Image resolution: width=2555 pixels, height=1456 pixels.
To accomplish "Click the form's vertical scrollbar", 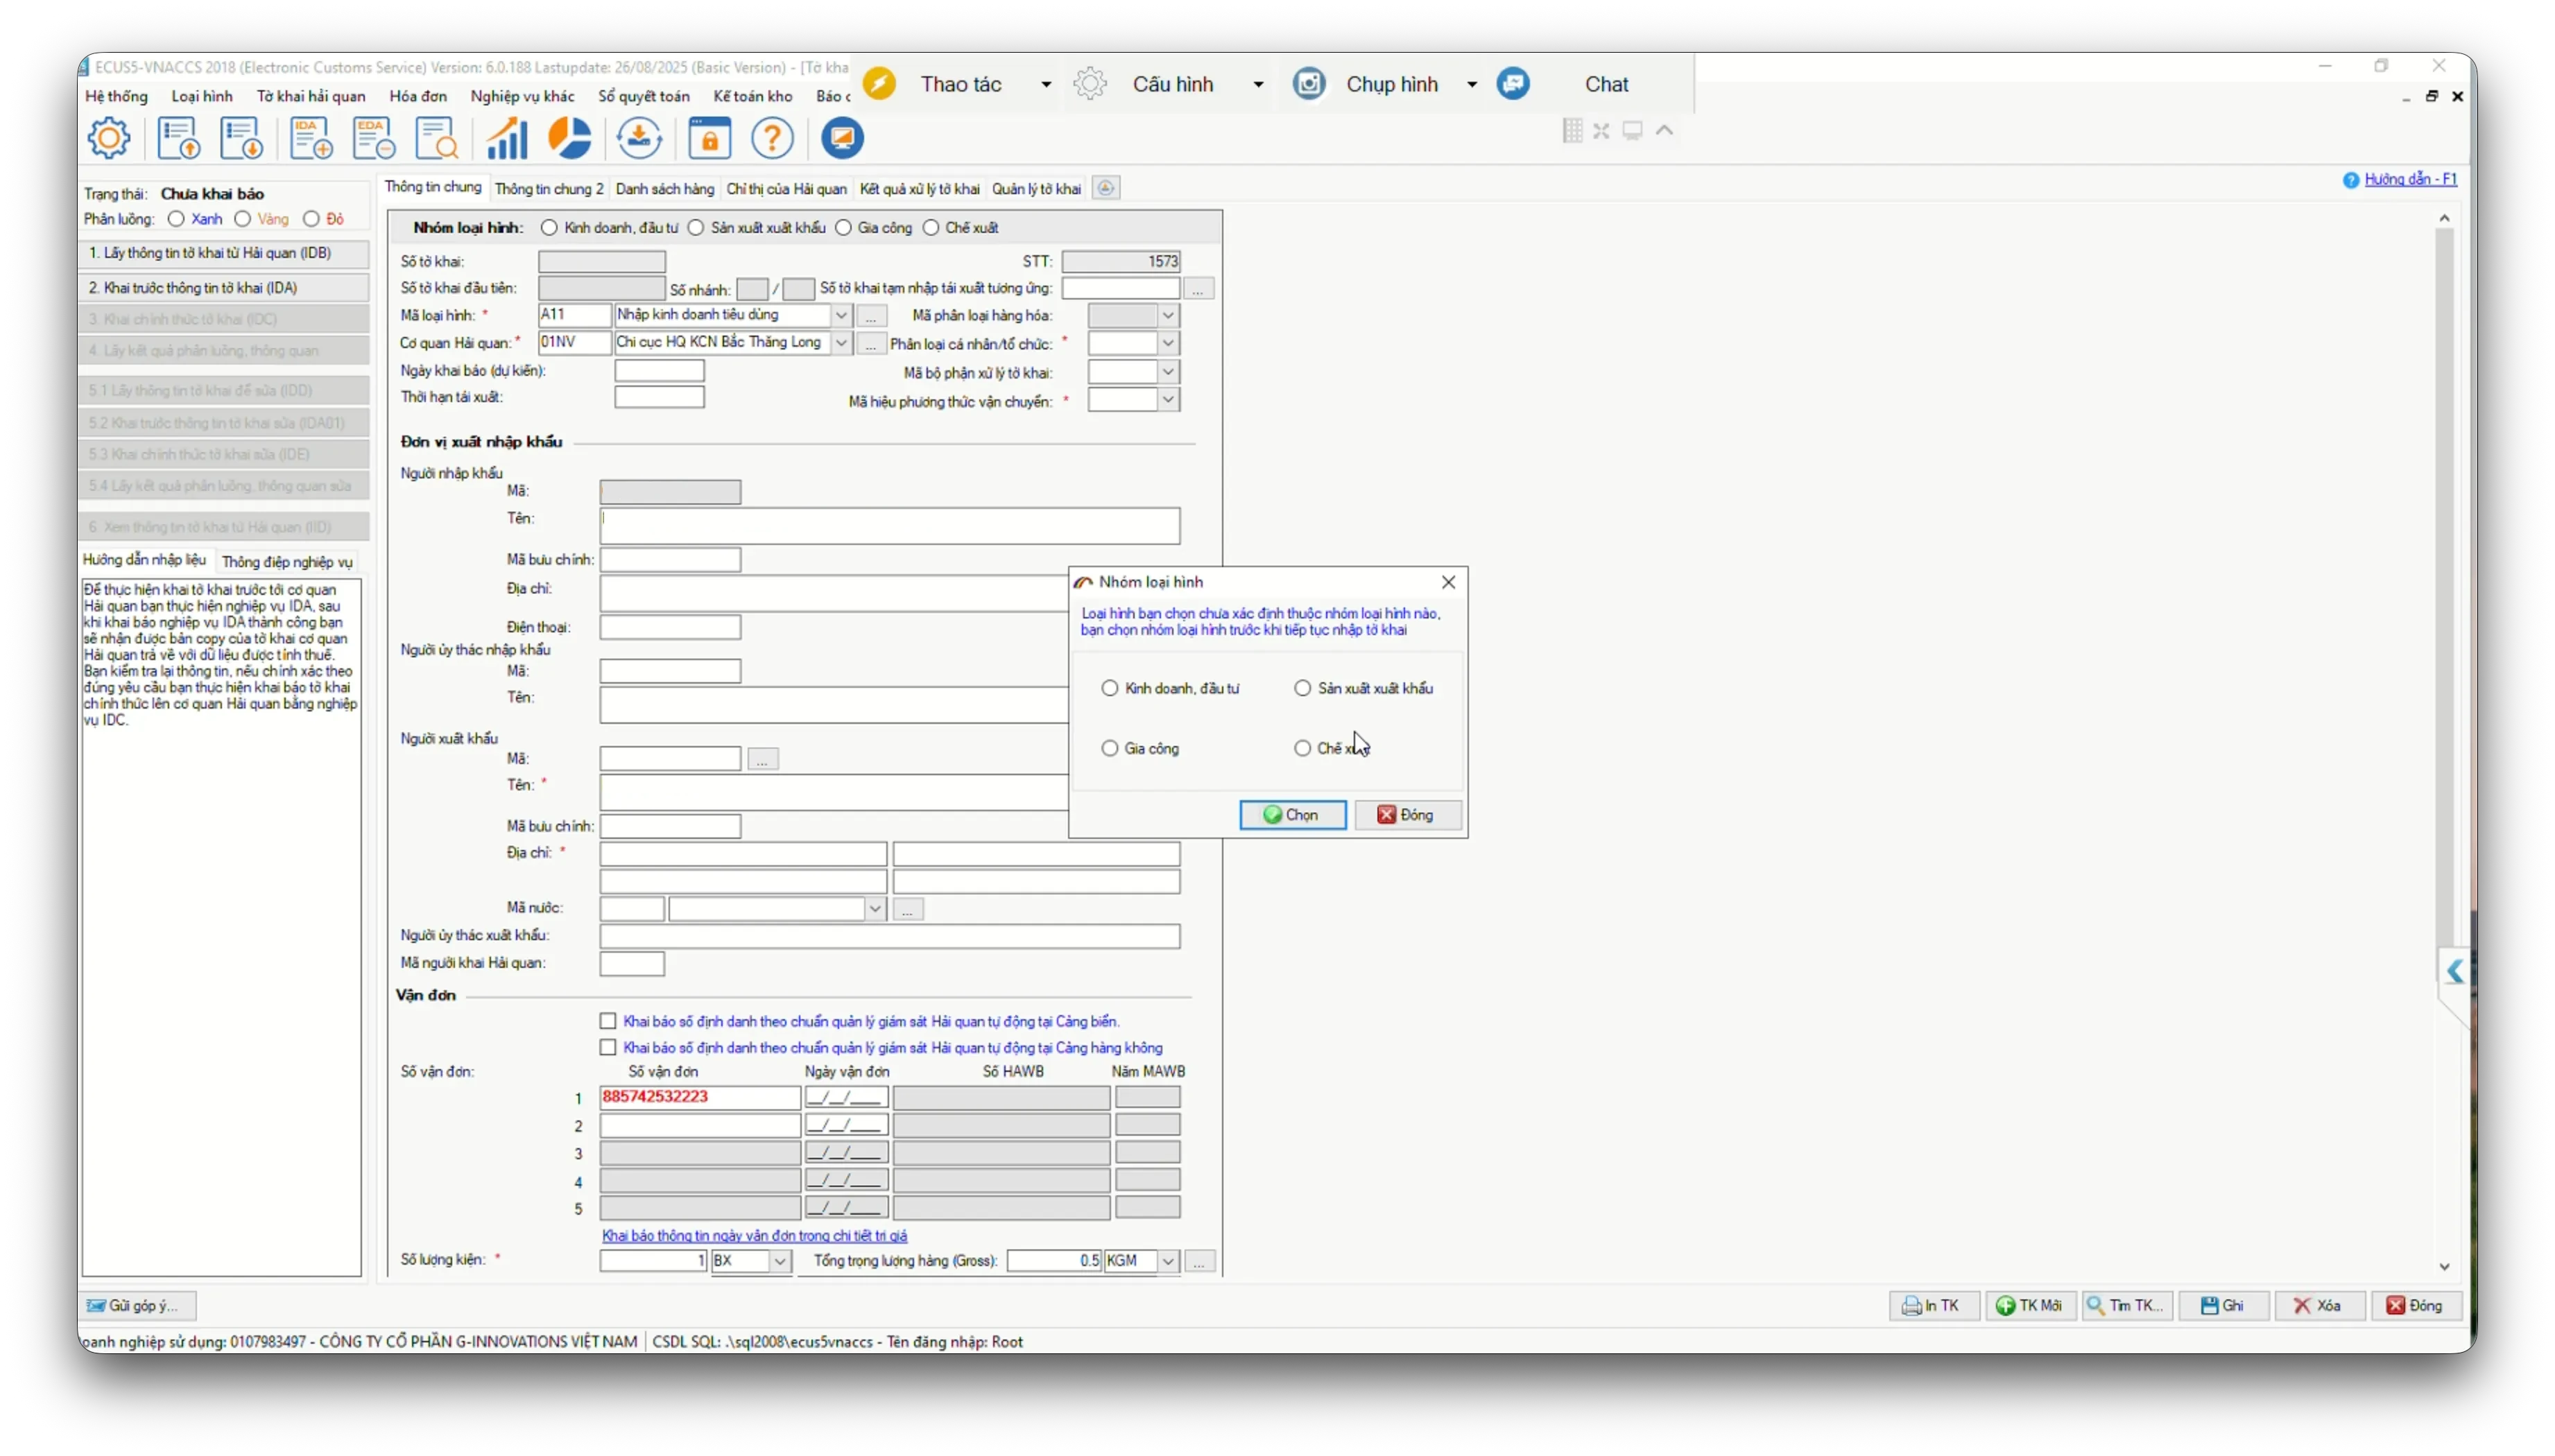I will [2443, 600].
